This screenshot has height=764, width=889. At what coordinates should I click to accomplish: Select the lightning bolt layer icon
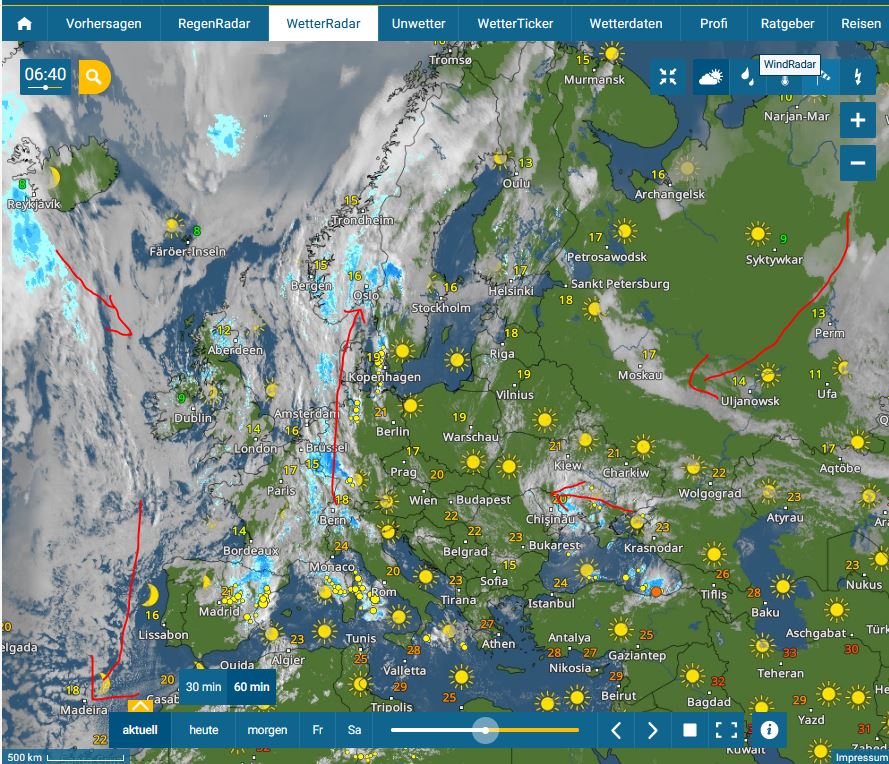tap(857, 77)
